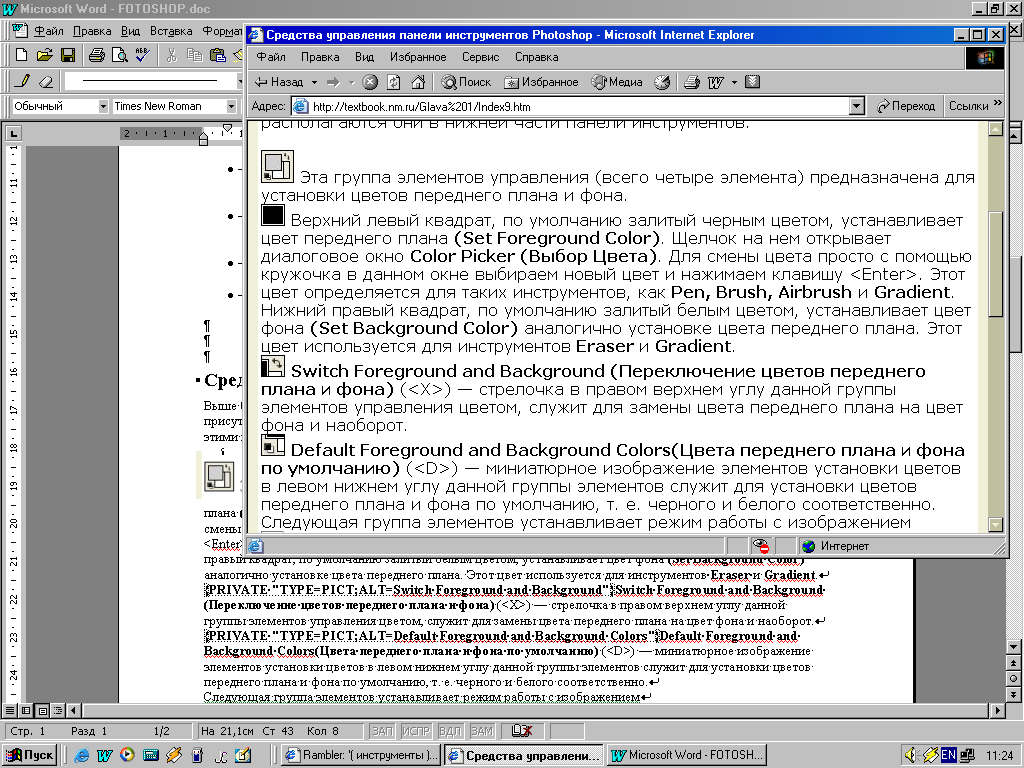1024x768 pixels.
Task: Select the Eraser tool in Word toolbar
Action: pyautogui.click(x=46, y=81)
